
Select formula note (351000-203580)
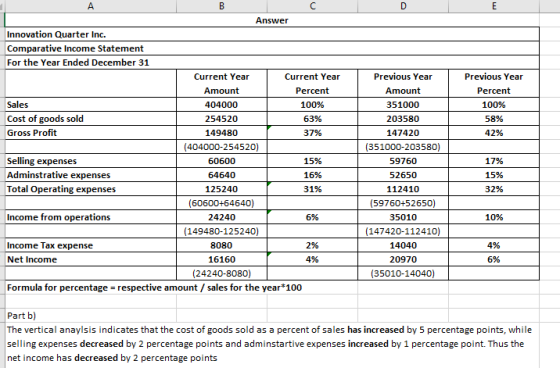[x=403, y=146]
